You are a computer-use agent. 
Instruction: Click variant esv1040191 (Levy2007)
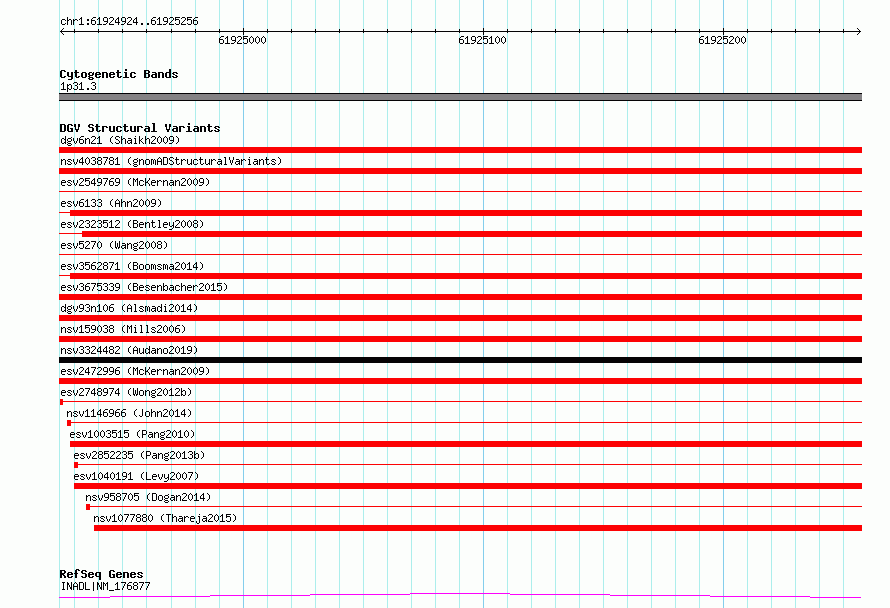[136, 476]
